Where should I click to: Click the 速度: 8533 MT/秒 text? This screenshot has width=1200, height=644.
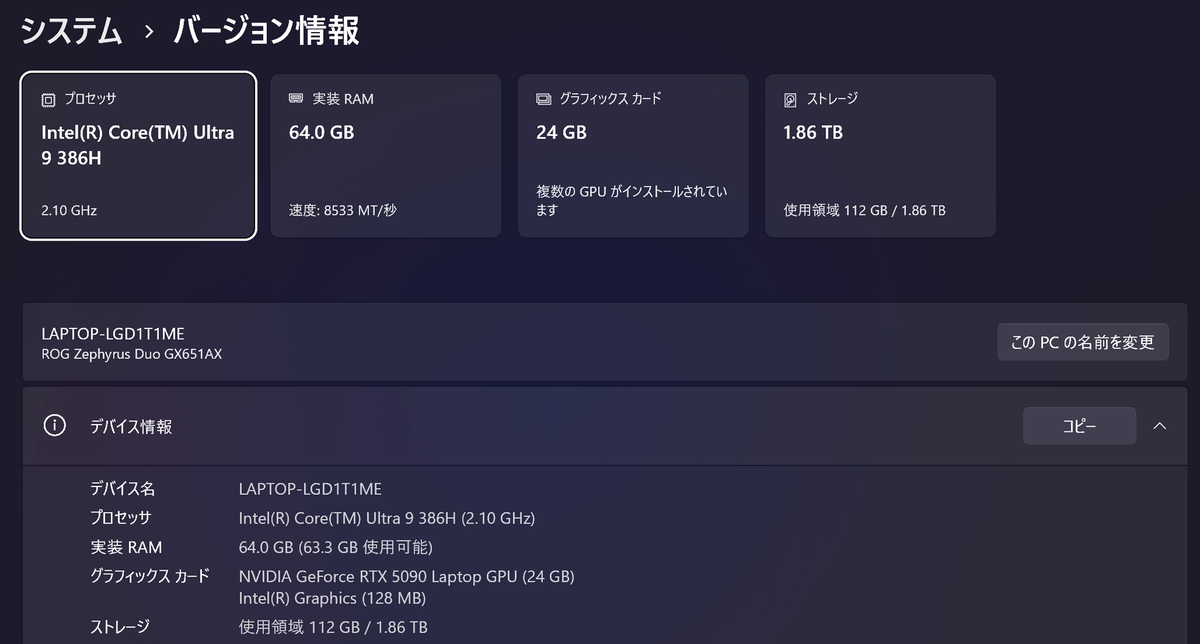343,211
